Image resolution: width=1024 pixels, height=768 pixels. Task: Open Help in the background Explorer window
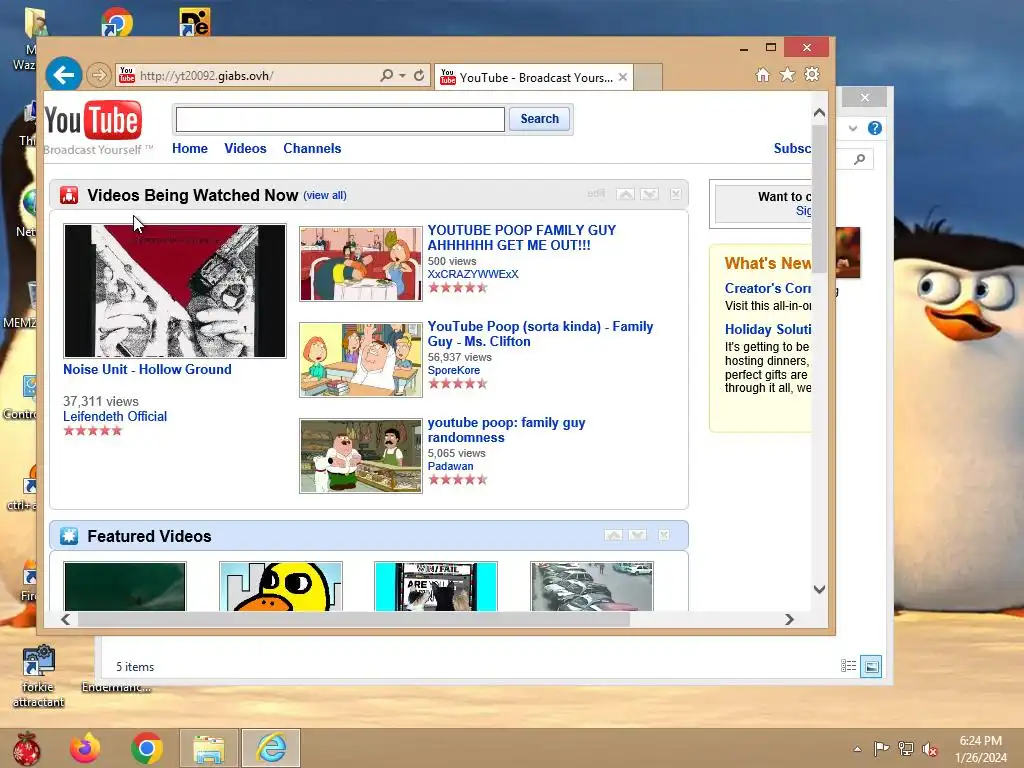coord(874,128)
